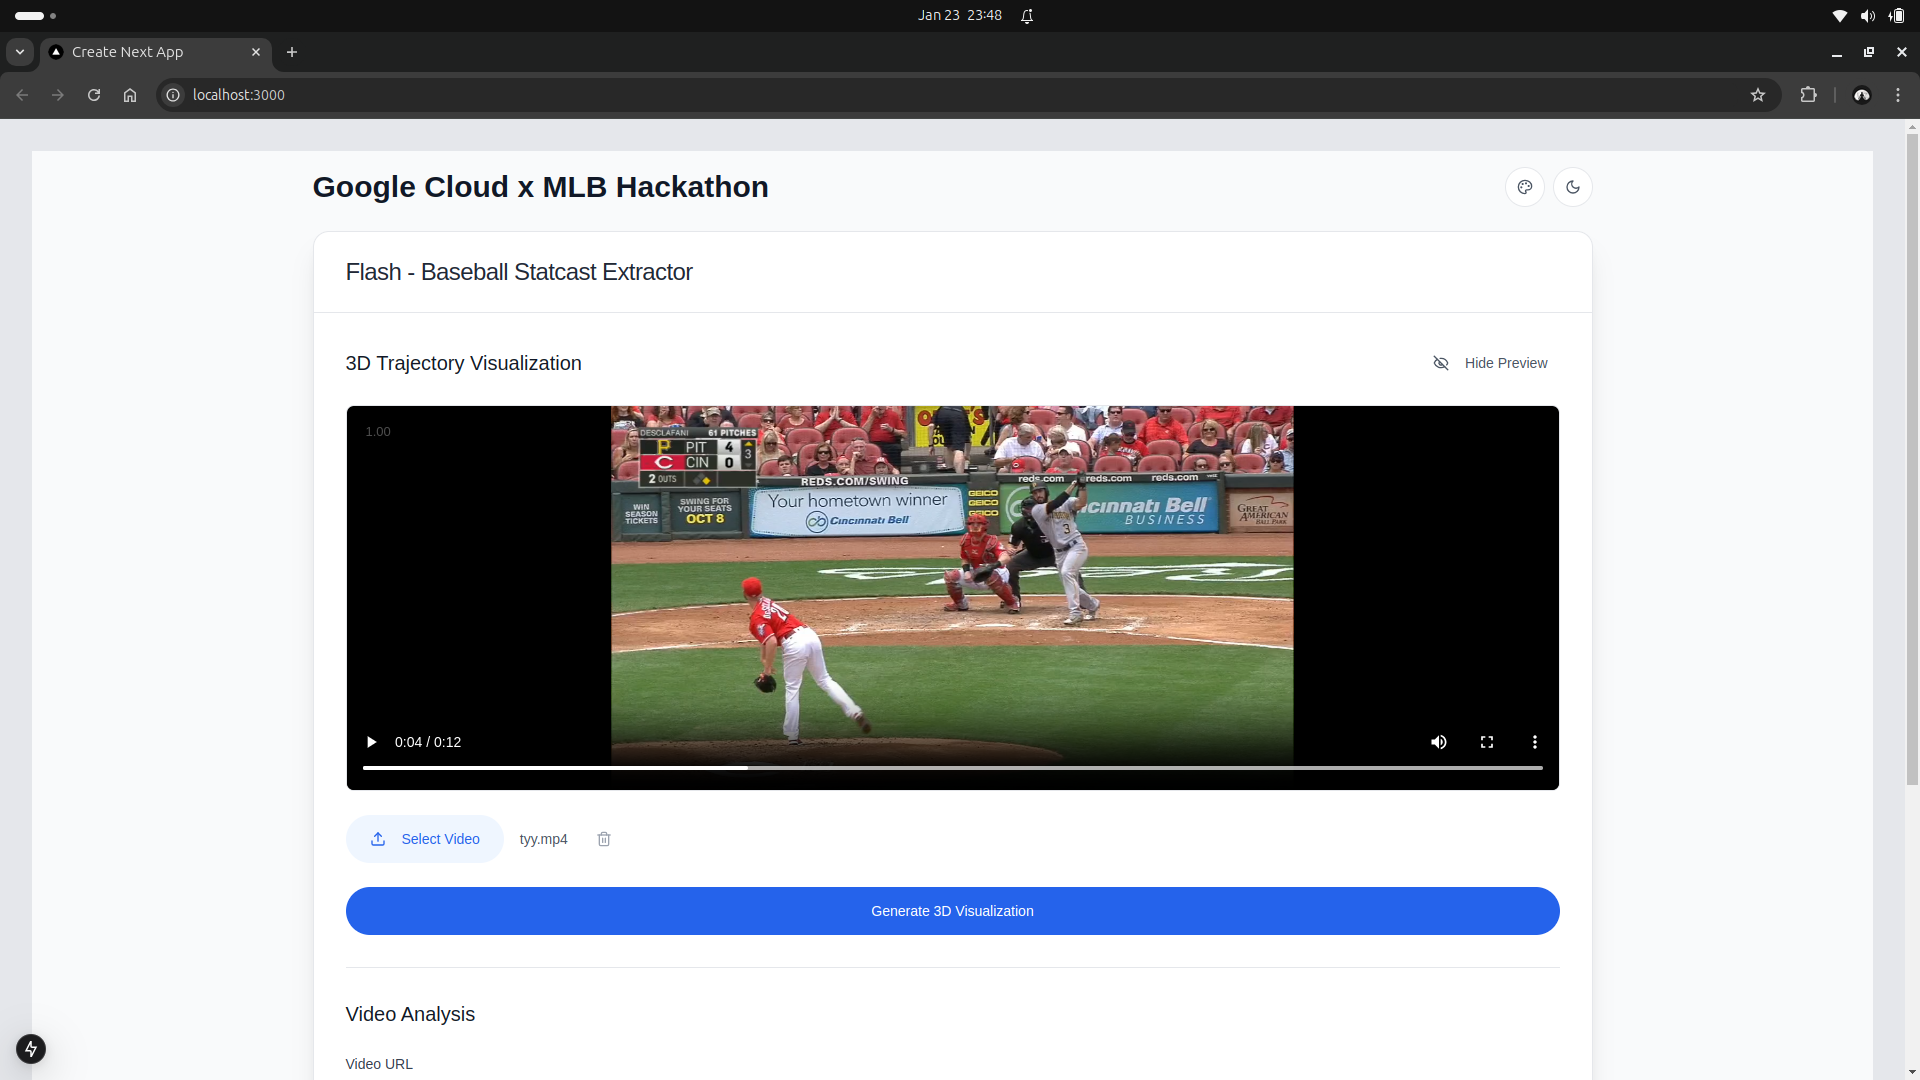
Task: Open the browser extensions puzzle icon
Action: tap(1808, 95)
